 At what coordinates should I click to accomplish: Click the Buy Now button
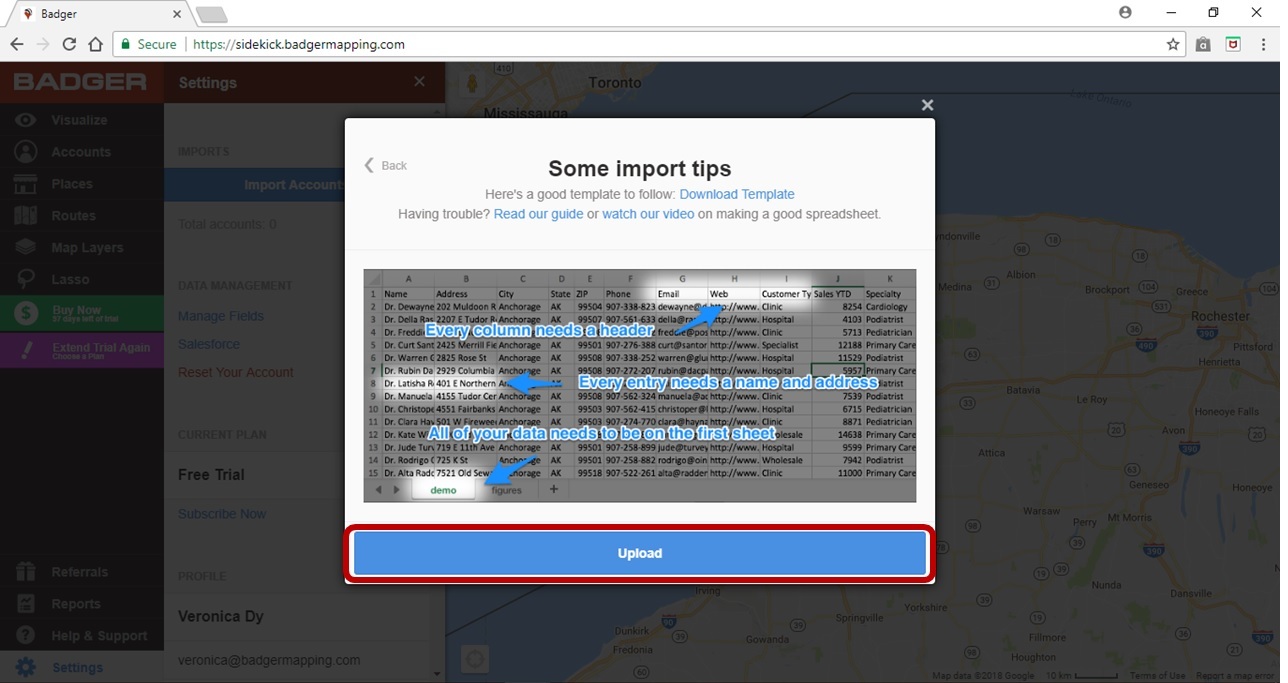pyautogui.click(x=82, y=313)
